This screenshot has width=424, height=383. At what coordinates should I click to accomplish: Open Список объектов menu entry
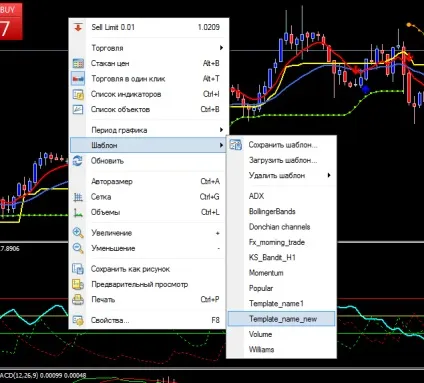tap(149, 109)
